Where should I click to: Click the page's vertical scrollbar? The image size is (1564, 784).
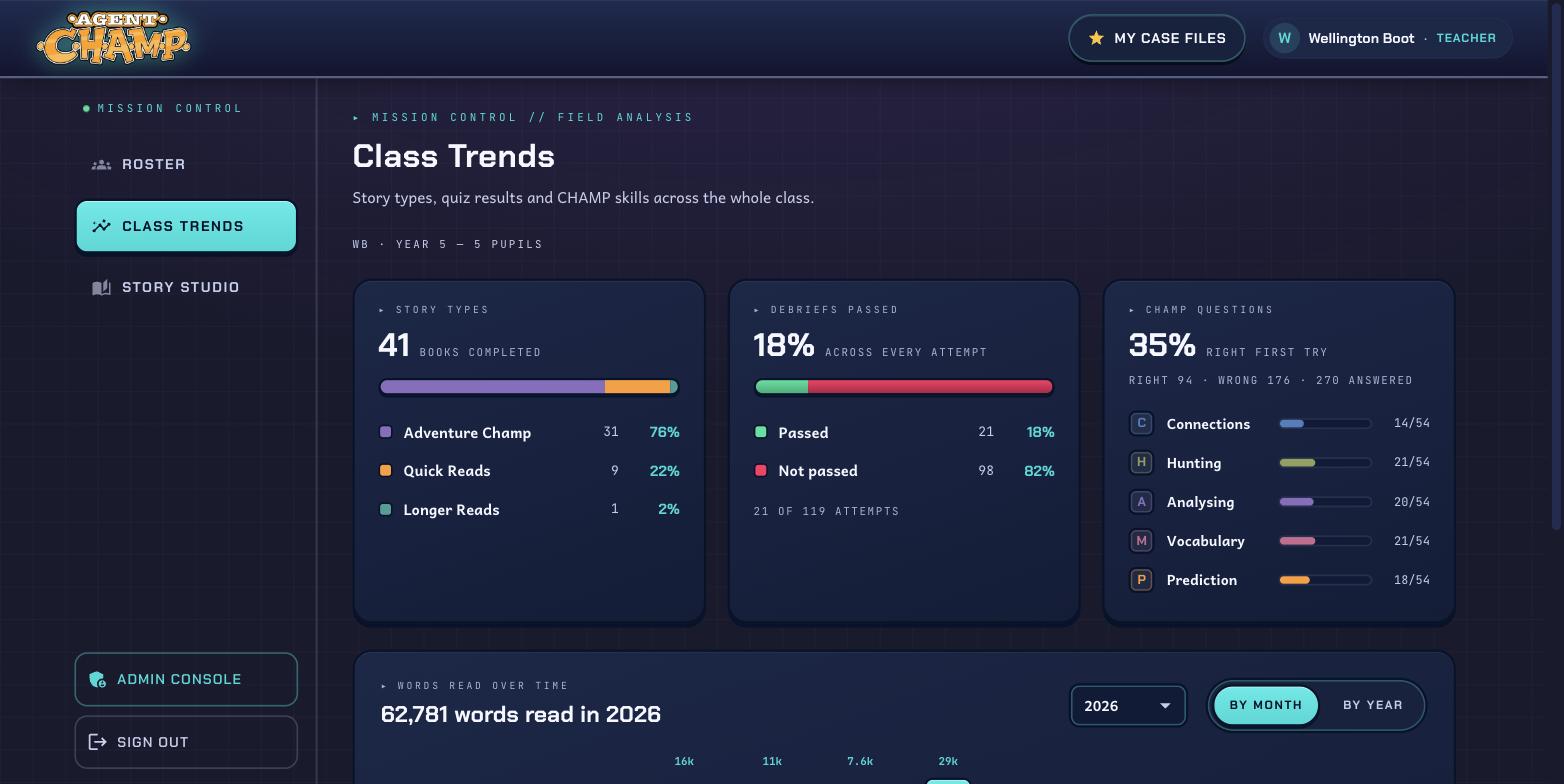click(x=1556, y=265)
